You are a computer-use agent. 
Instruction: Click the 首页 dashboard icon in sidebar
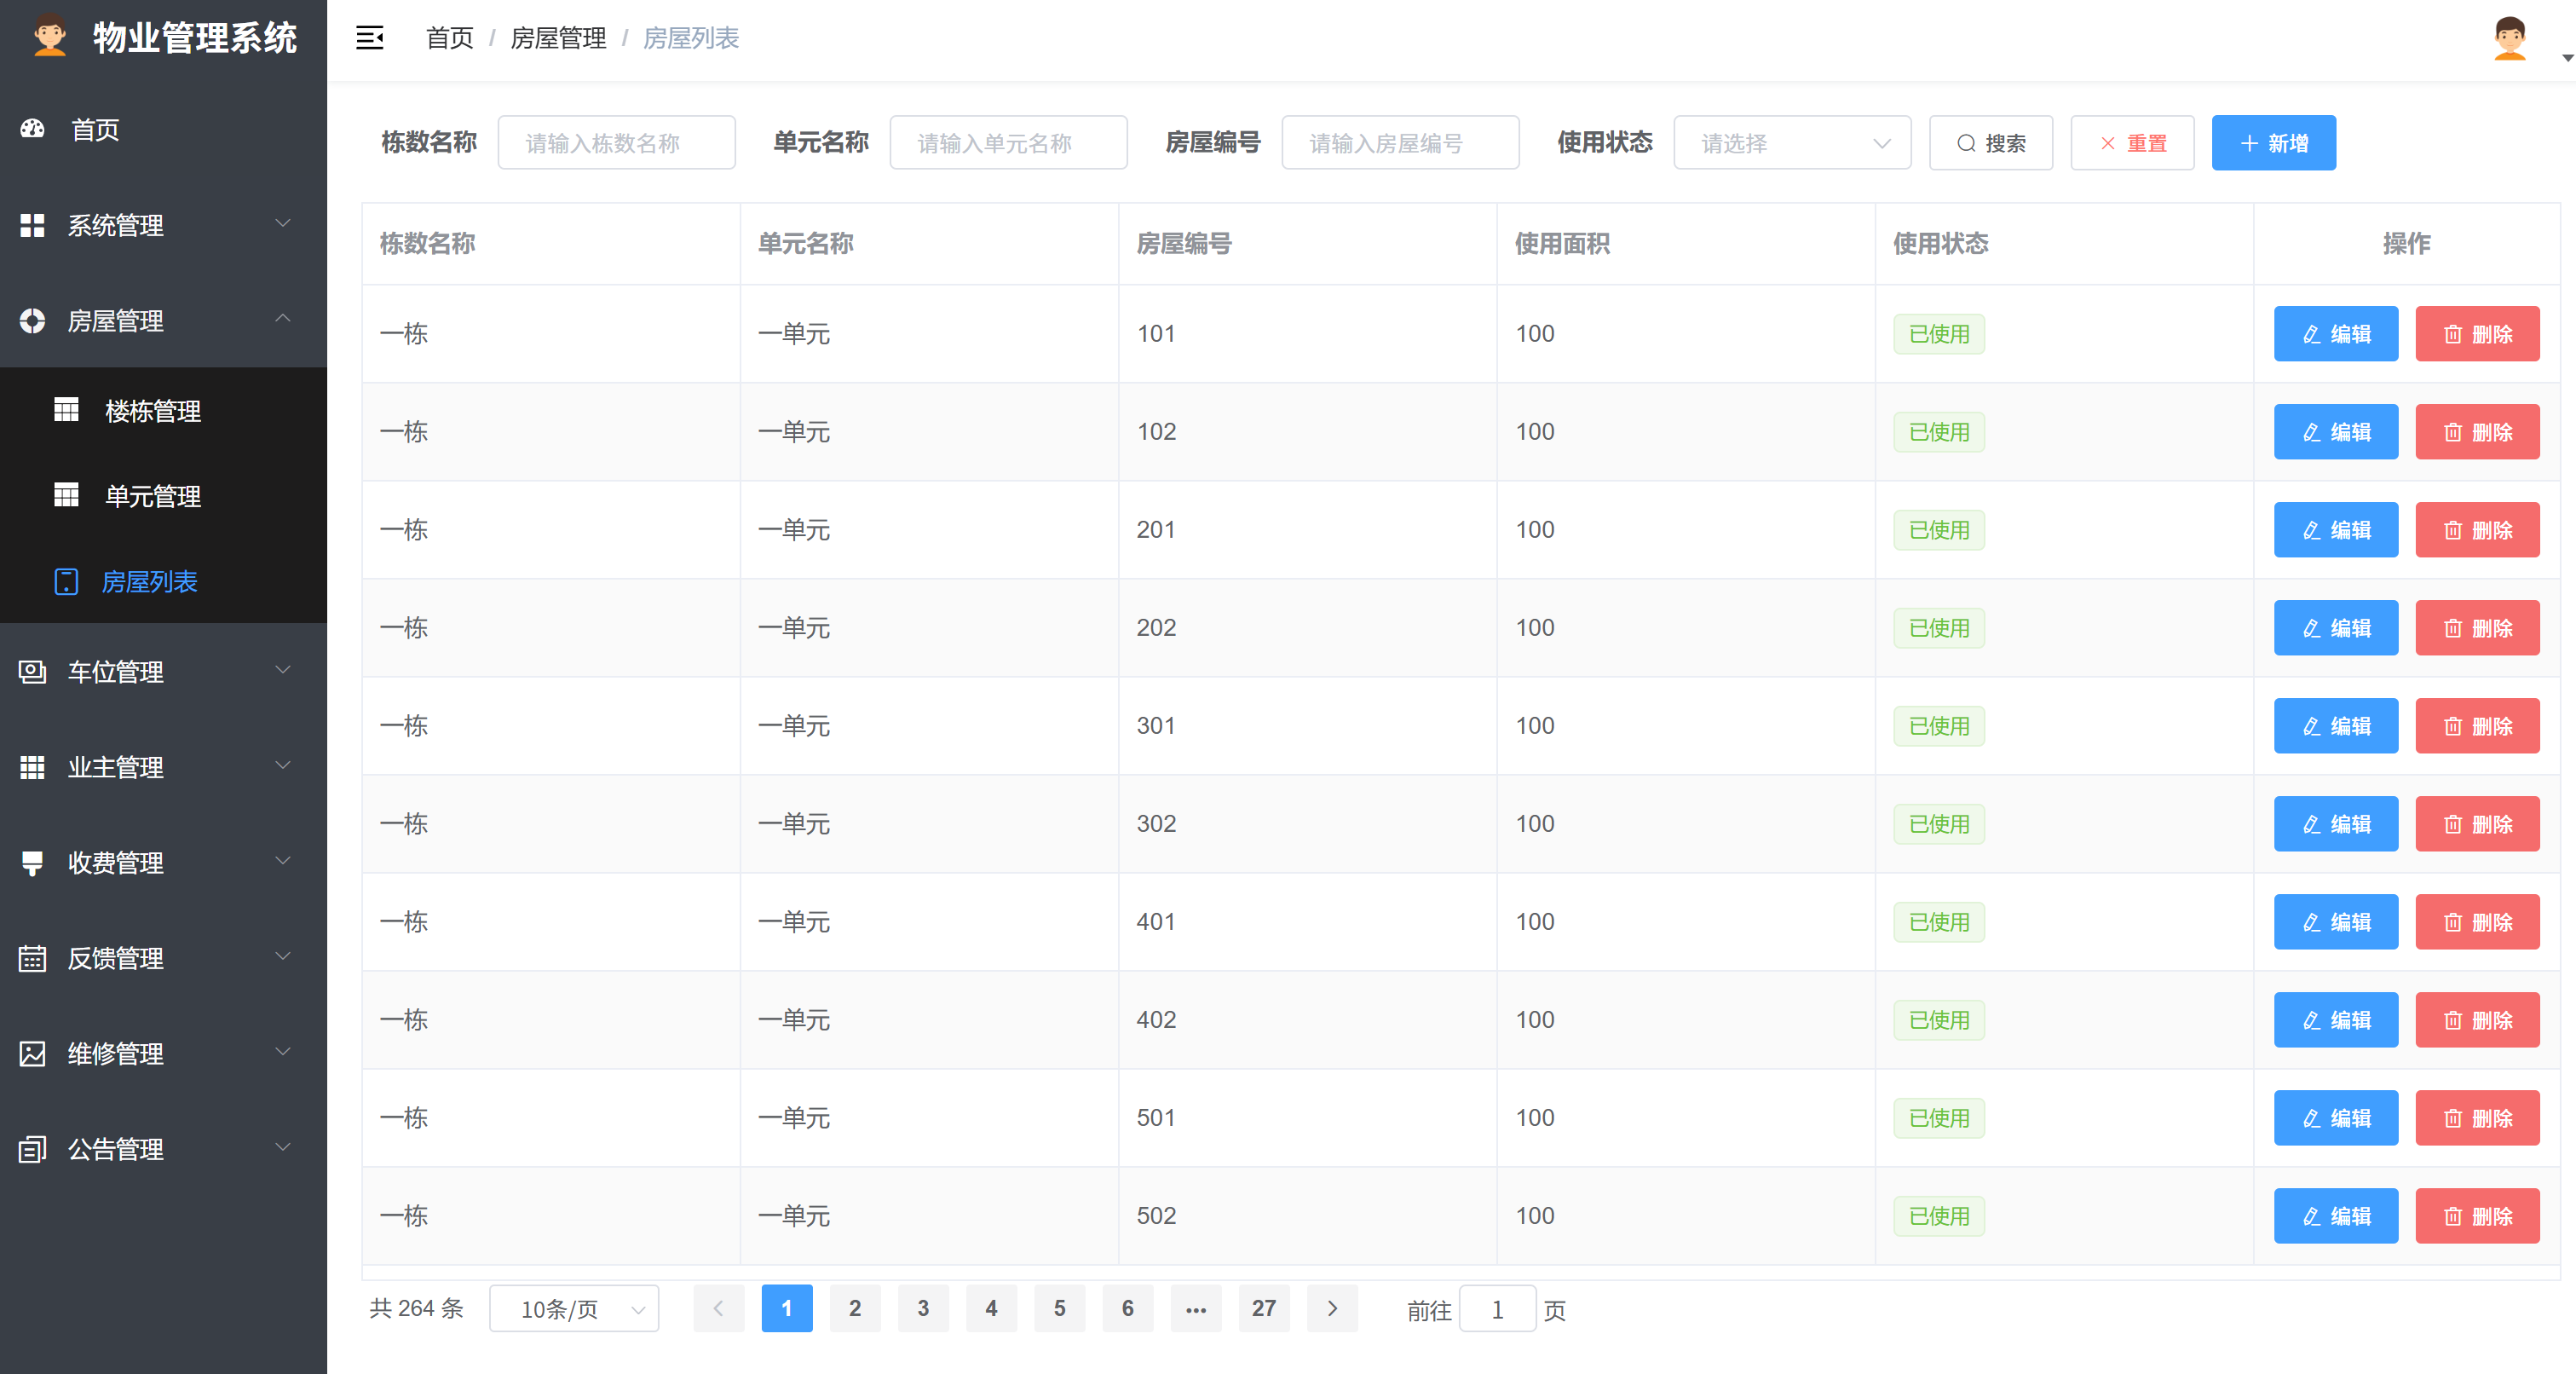(32, 129)
